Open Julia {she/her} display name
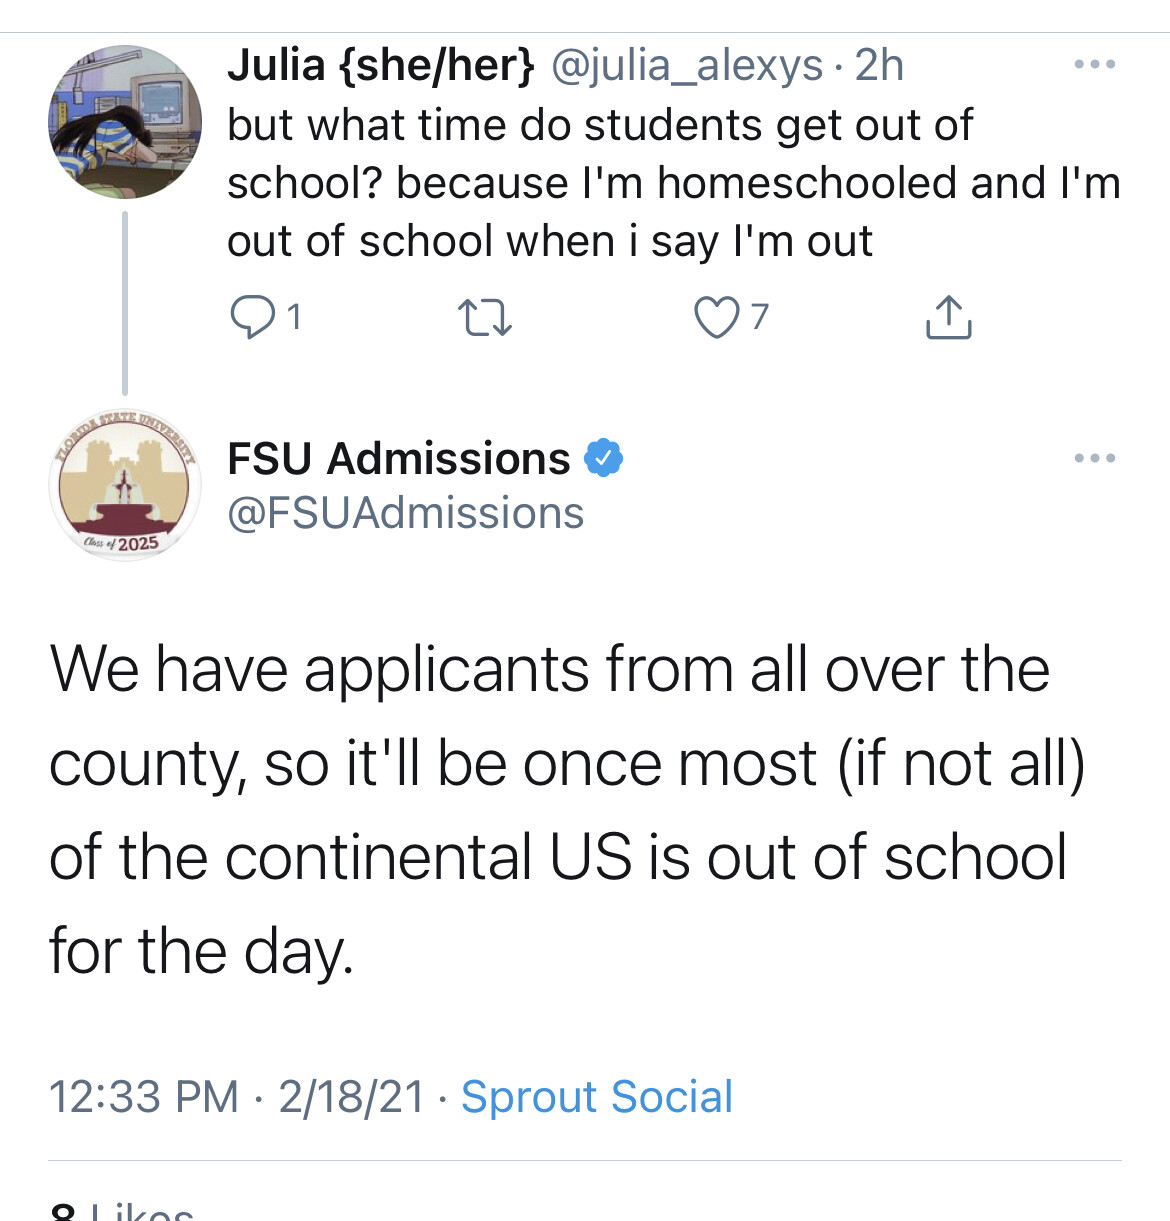The image size is (1170, 1221). pos(380,66)
